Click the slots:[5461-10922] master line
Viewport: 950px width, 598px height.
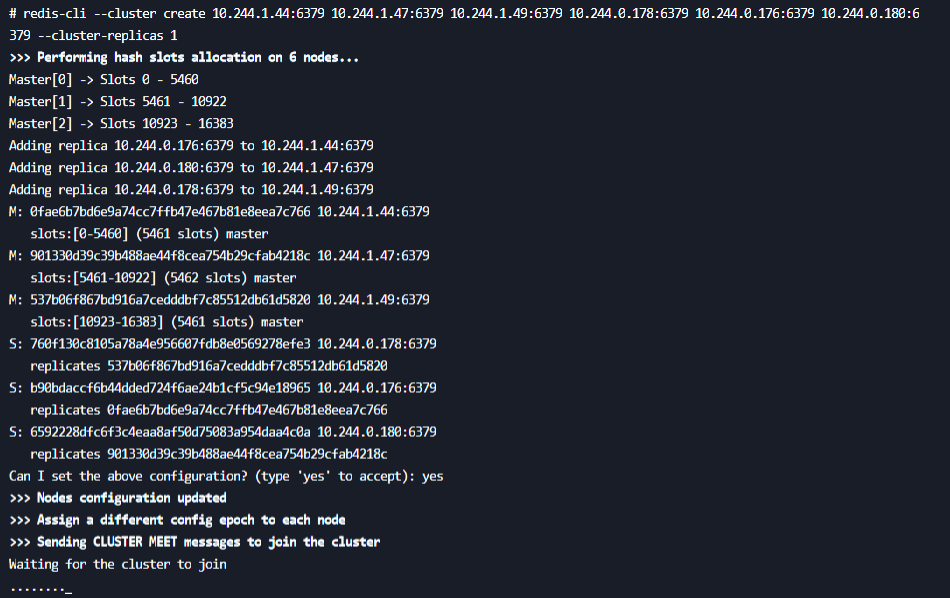[x=163, y=278]
